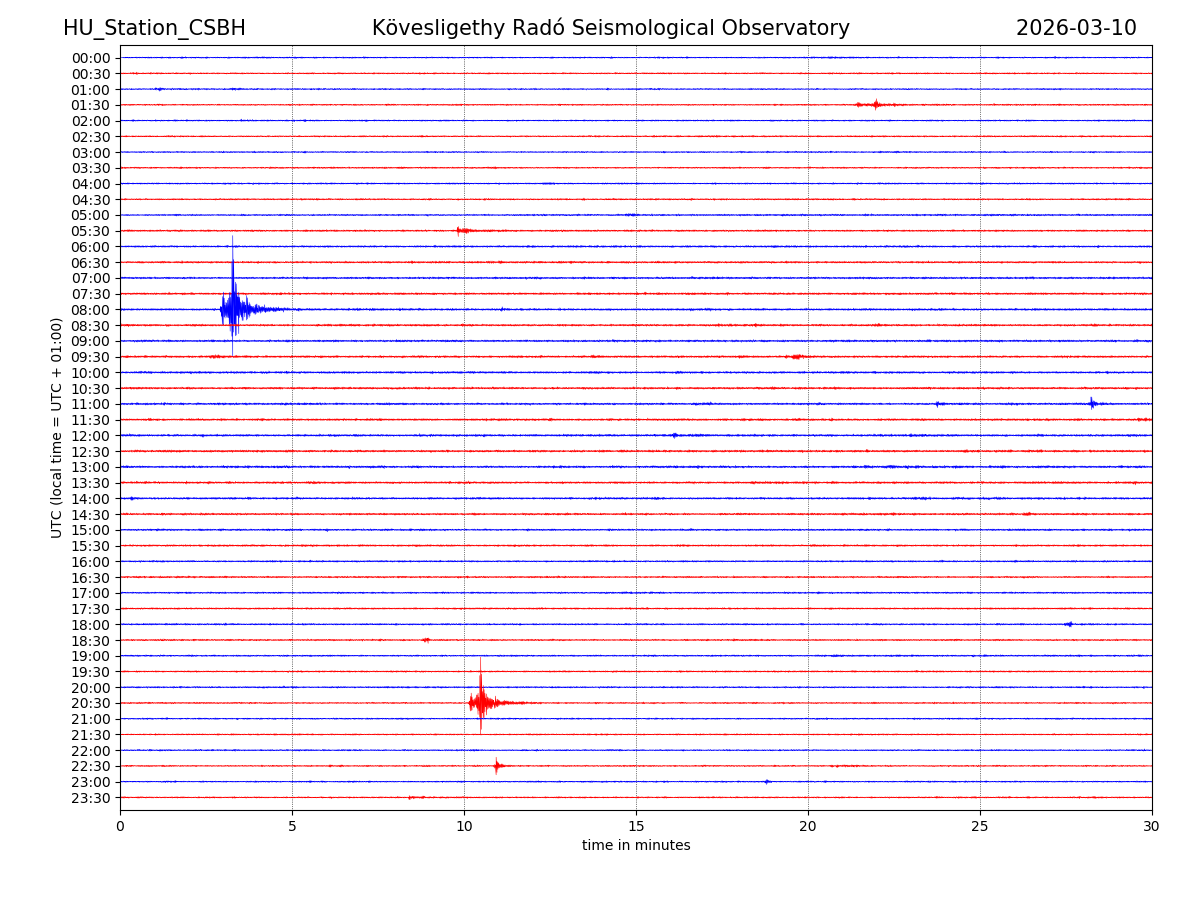Click the large red seismic event on 20:30 trace
Image resolution: width=1200 pixels, height=900 pixels.
pos(481,703)
